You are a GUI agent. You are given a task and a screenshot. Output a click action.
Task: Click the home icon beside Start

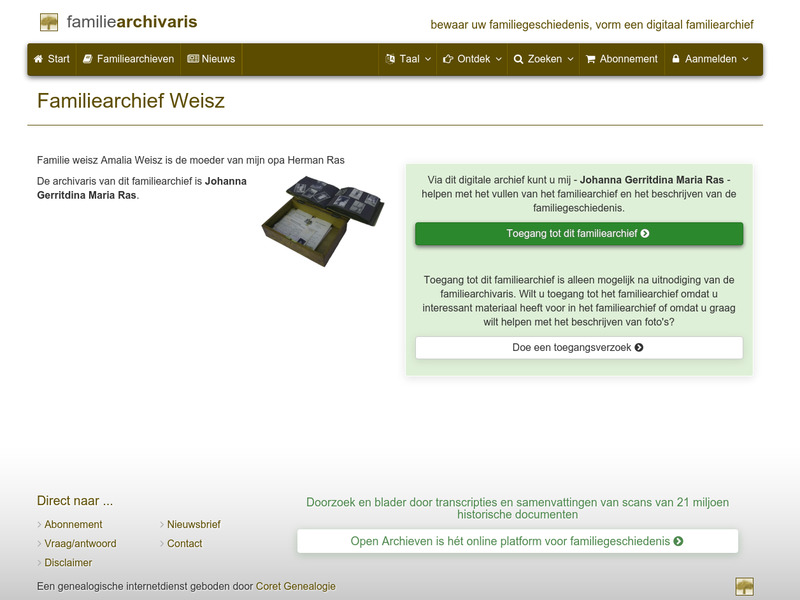(38, 59)
